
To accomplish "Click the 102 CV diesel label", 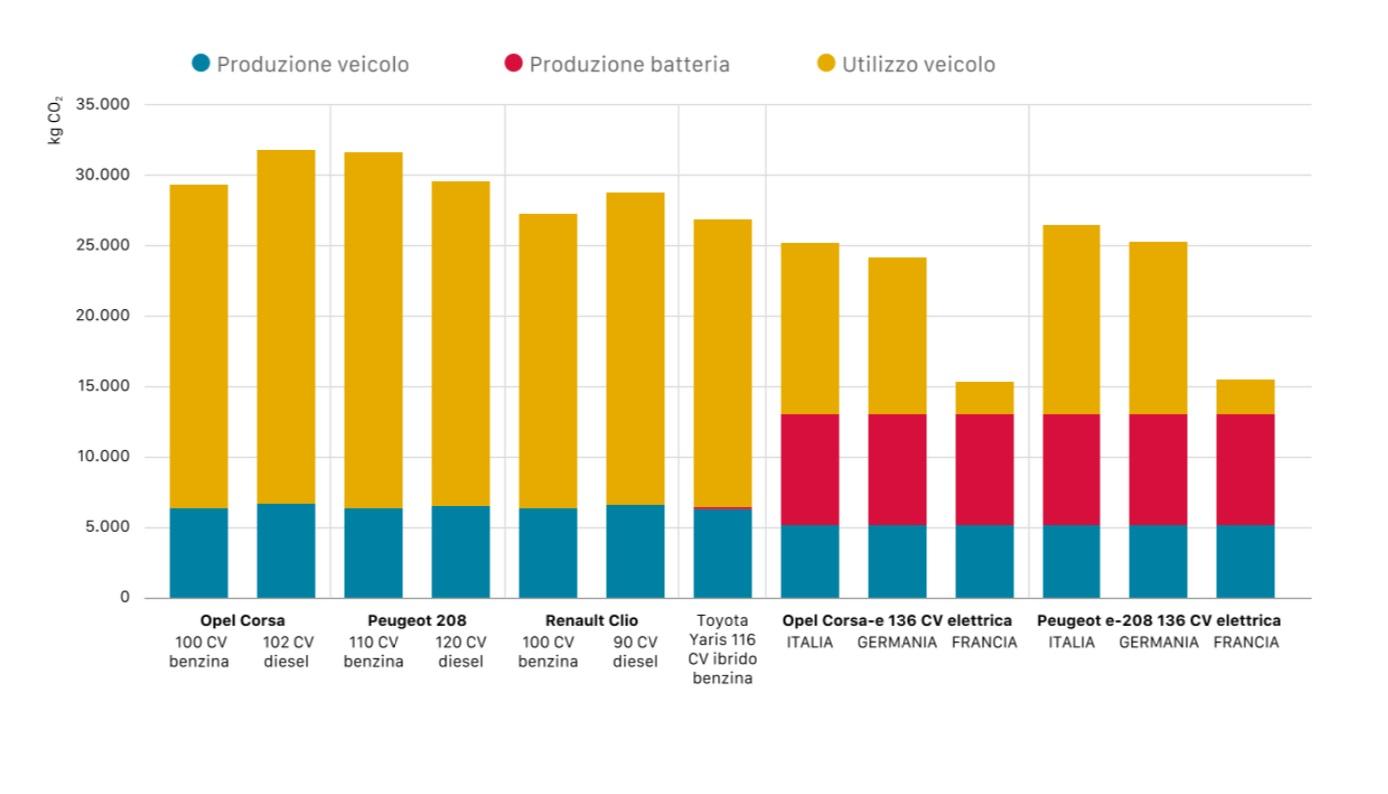I will 287,652.
